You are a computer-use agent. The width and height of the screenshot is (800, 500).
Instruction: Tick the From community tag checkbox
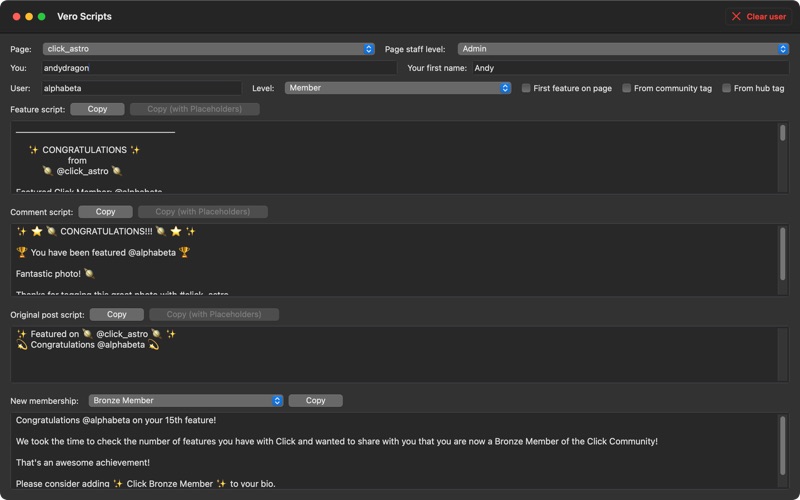tap(626, 88)
